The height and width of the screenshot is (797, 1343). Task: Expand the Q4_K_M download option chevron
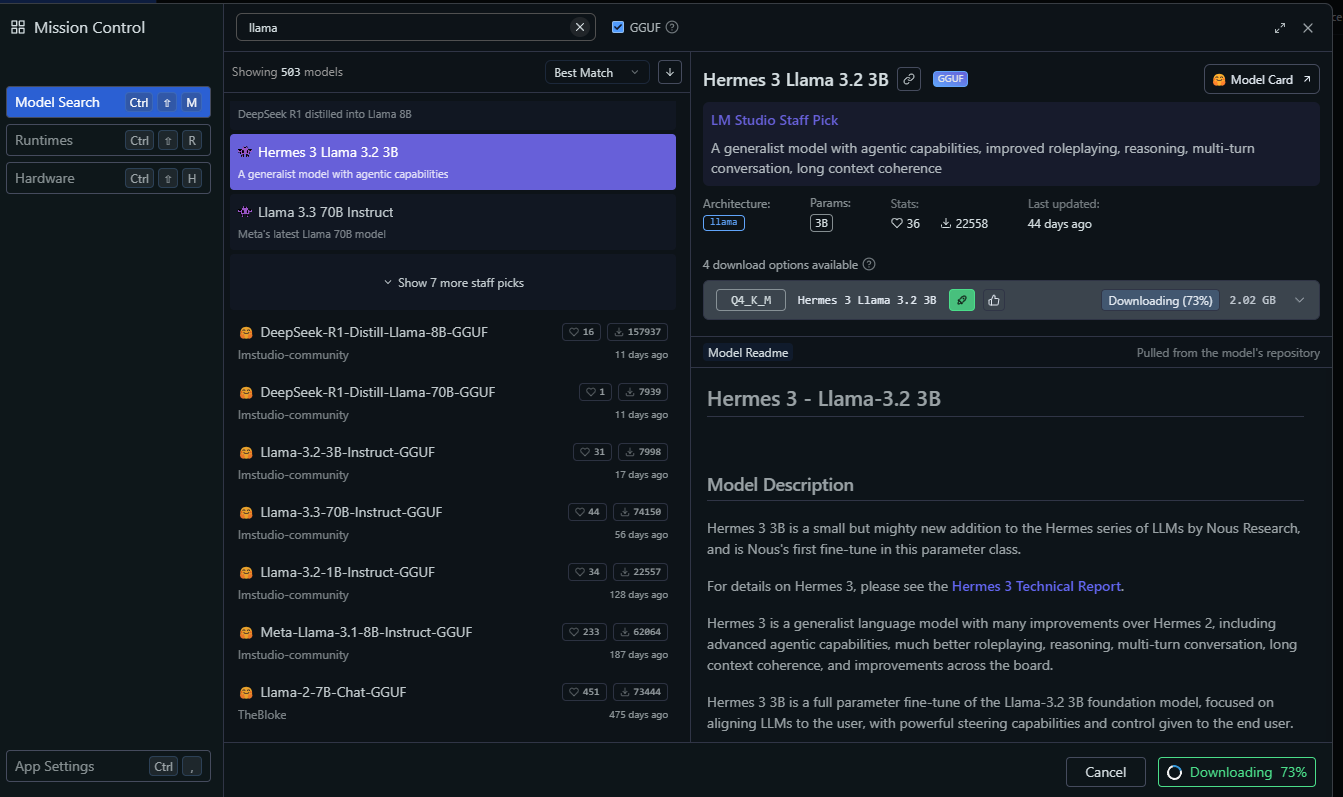point(1299,300)
